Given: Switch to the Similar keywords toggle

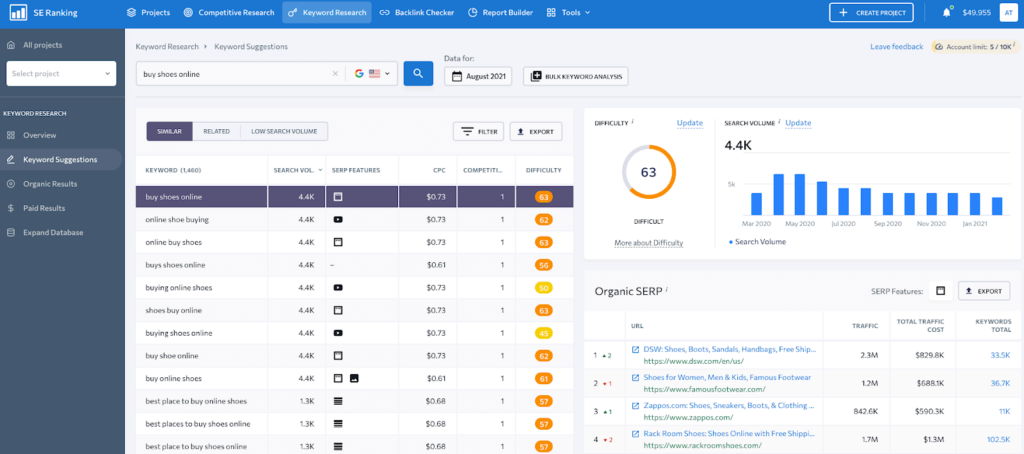Looking at the screenshot, I should (169, 131).
